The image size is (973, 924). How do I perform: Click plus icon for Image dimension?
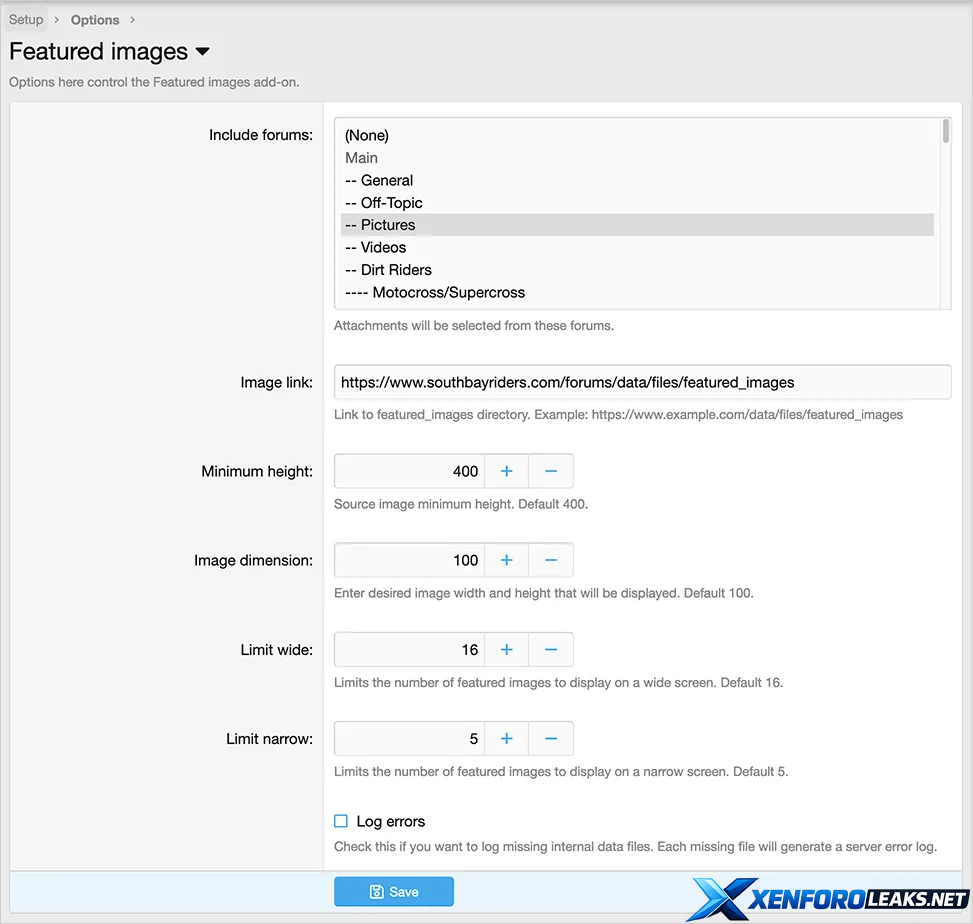(x=506, y=560)
